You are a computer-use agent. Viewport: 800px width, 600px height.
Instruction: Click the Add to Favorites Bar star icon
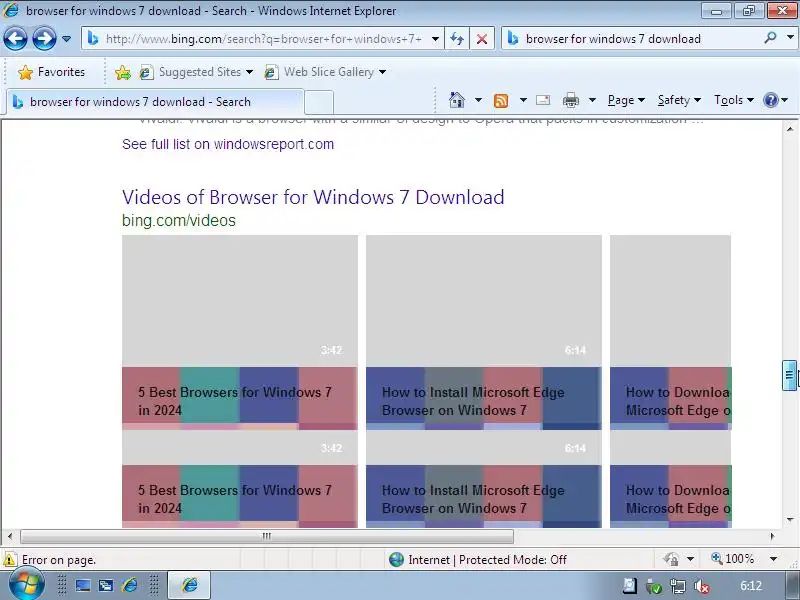(122, 72)
